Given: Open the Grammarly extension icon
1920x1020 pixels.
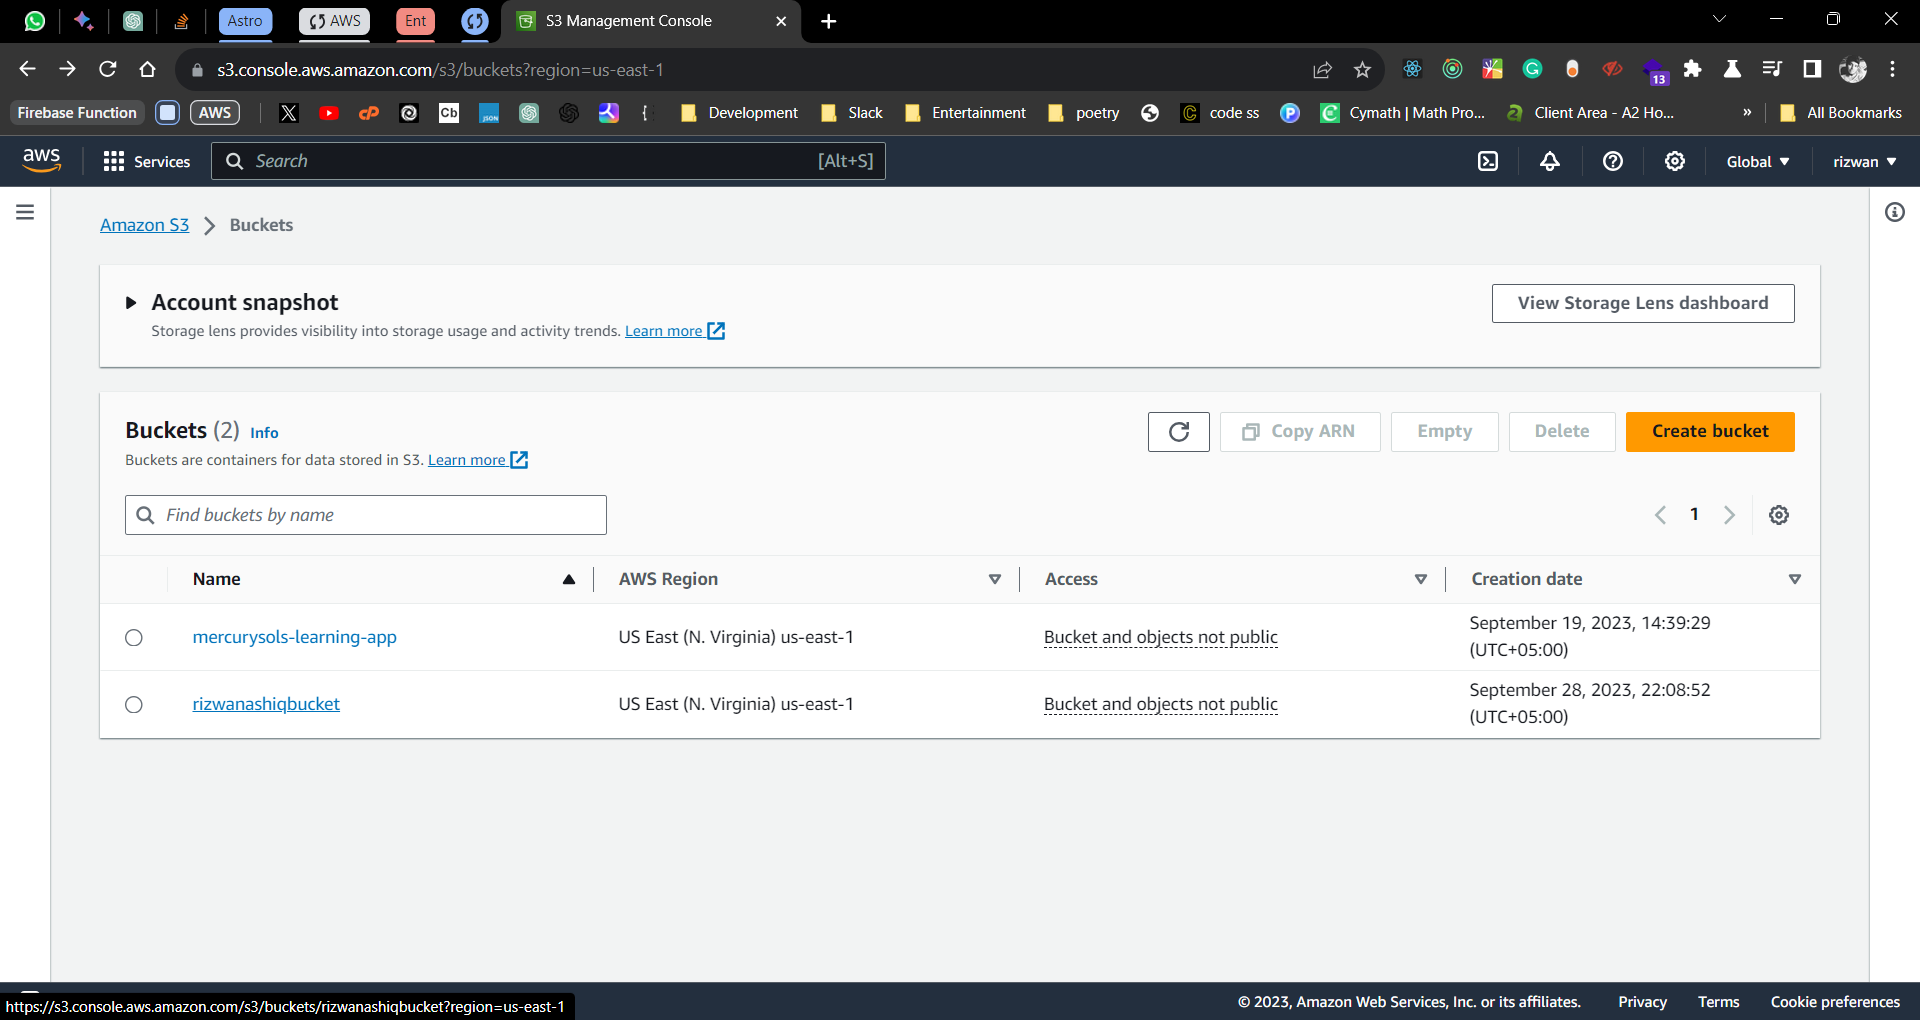Looking at the screenshot, I should click(x=1532, y=69).
